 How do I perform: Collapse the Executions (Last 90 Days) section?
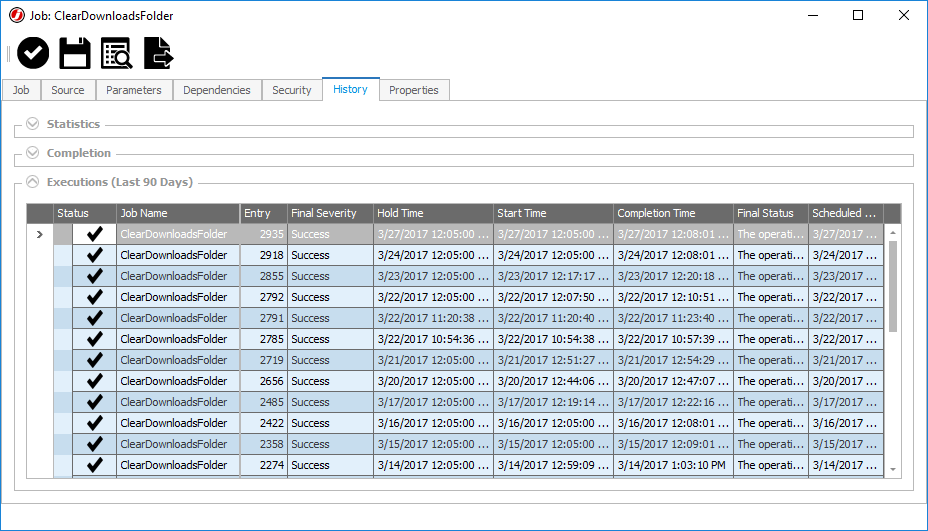33,182
